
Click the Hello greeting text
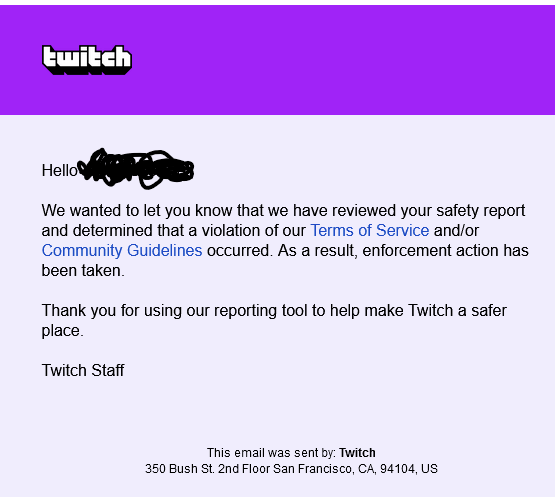click(x=59, y=171)
